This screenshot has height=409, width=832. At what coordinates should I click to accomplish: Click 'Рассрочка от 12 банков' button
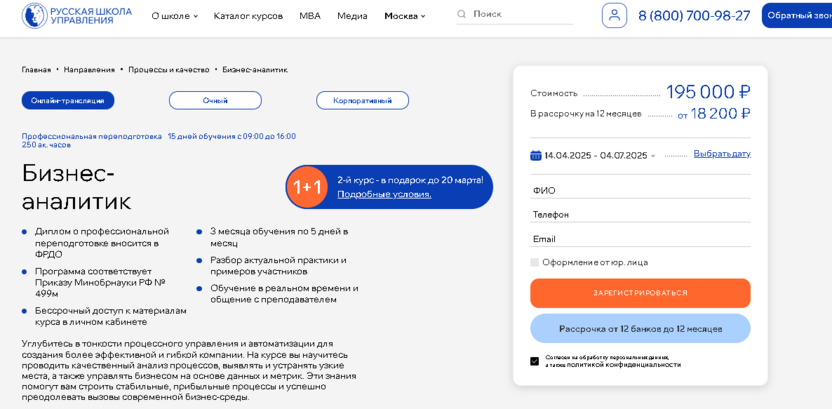pos(640,328)
